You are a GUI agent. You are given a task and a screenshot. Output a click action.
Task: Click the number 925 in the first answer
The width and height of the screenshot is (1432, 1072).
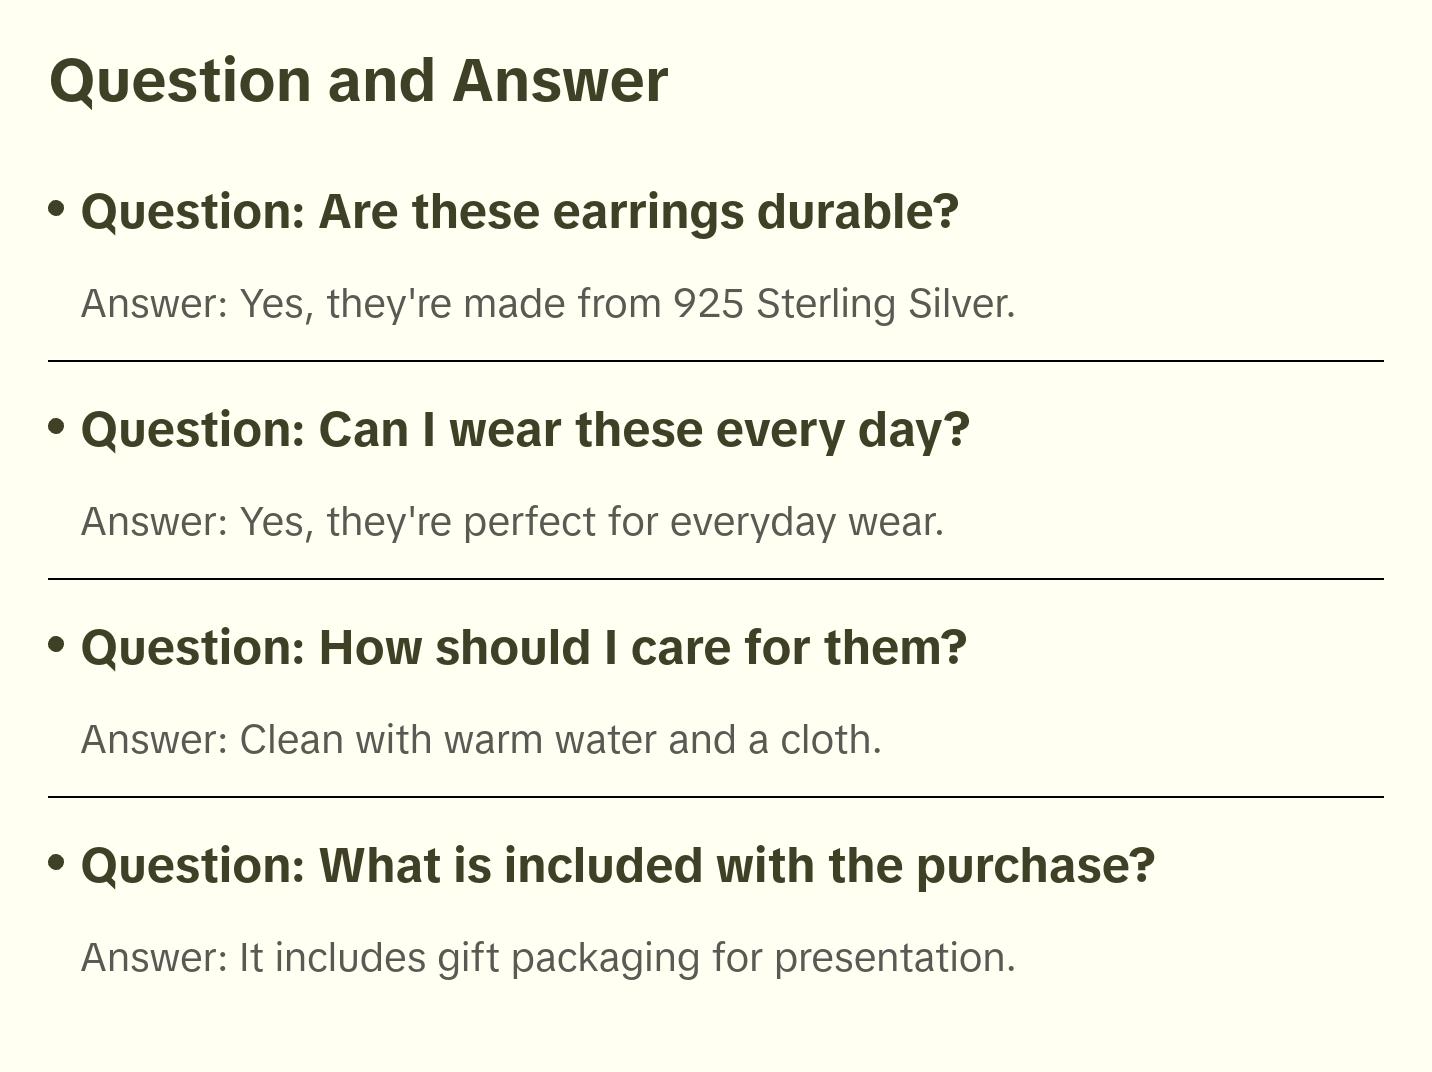pyautogui.click(x=708, y=304)
